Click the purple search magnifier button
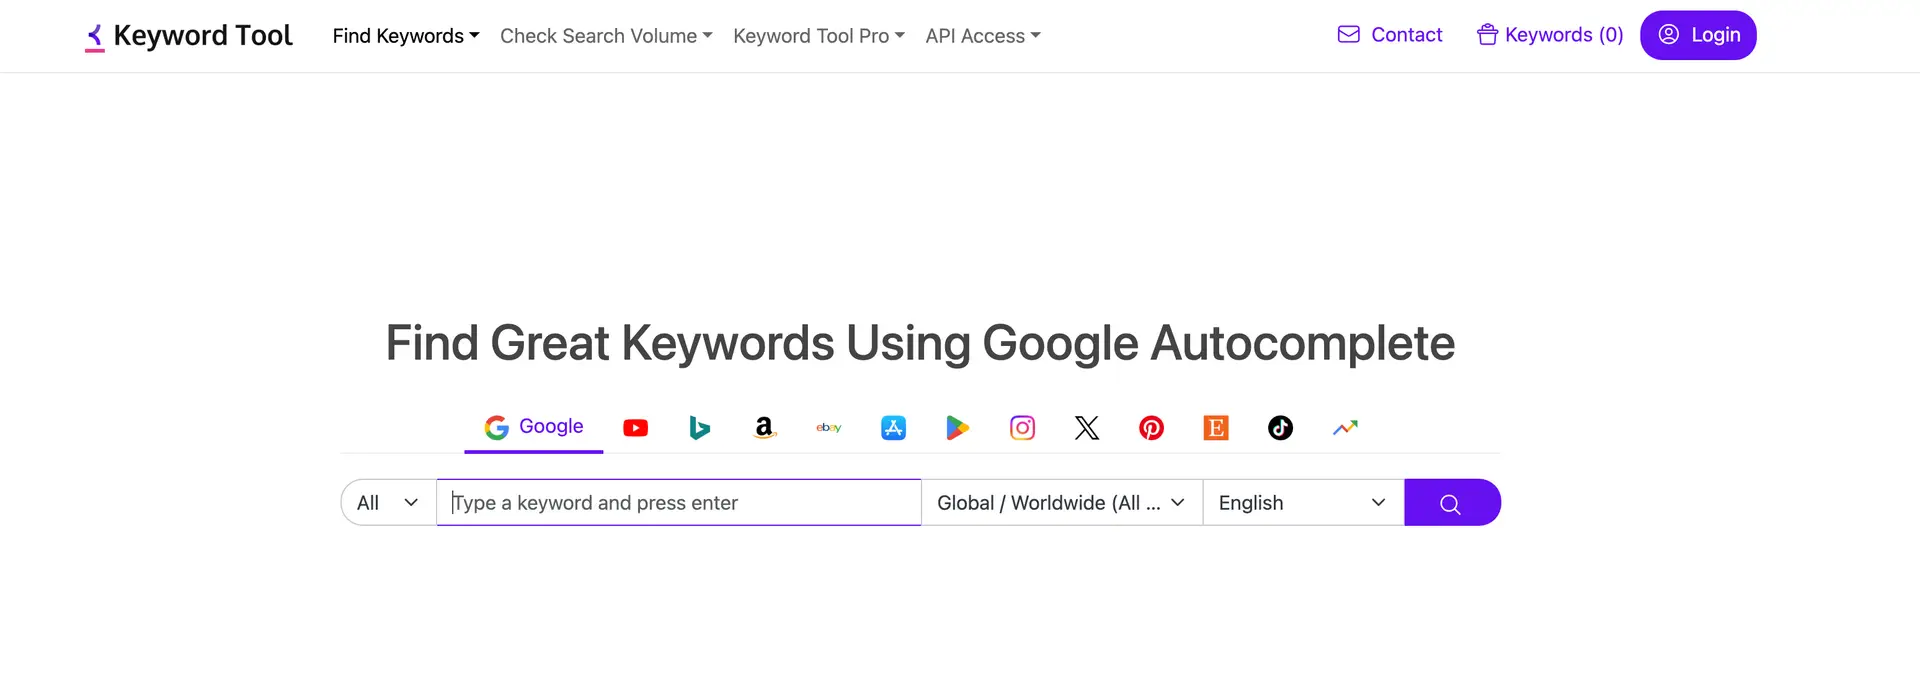 pos(1452,502)
